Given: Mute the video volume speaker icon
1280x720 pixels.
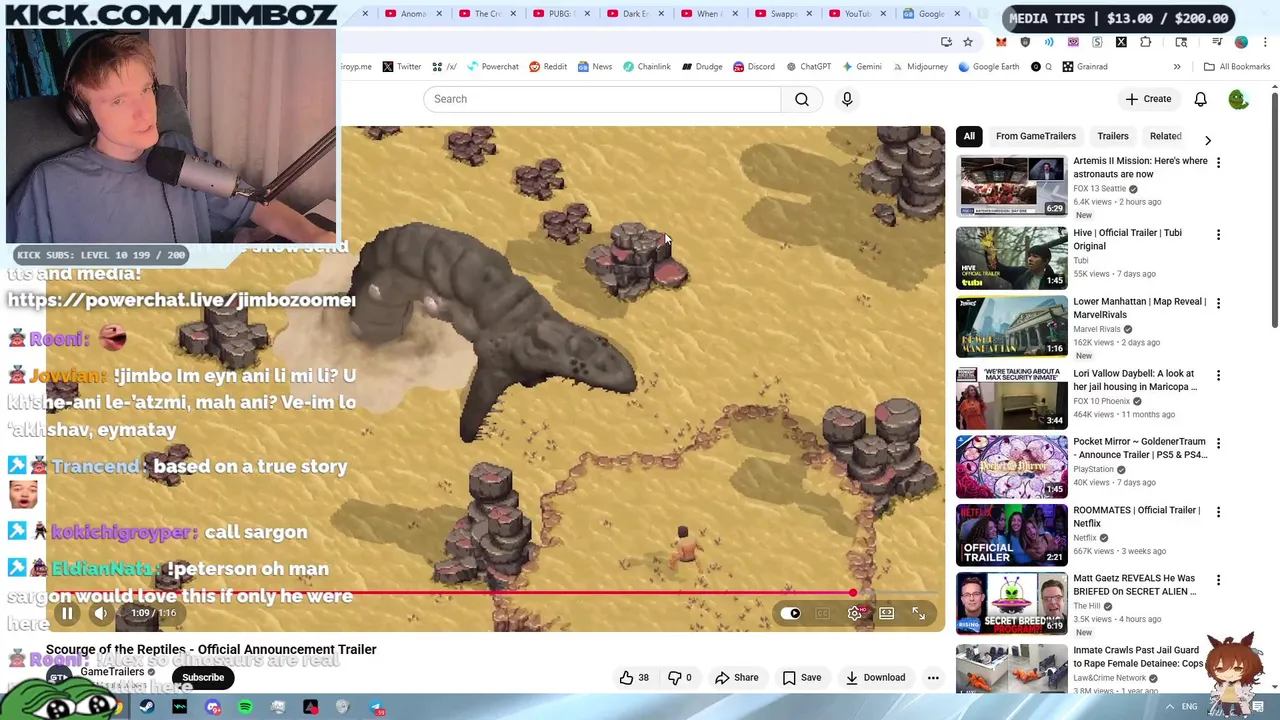Looking at the screenshot, I should point(101,613).
